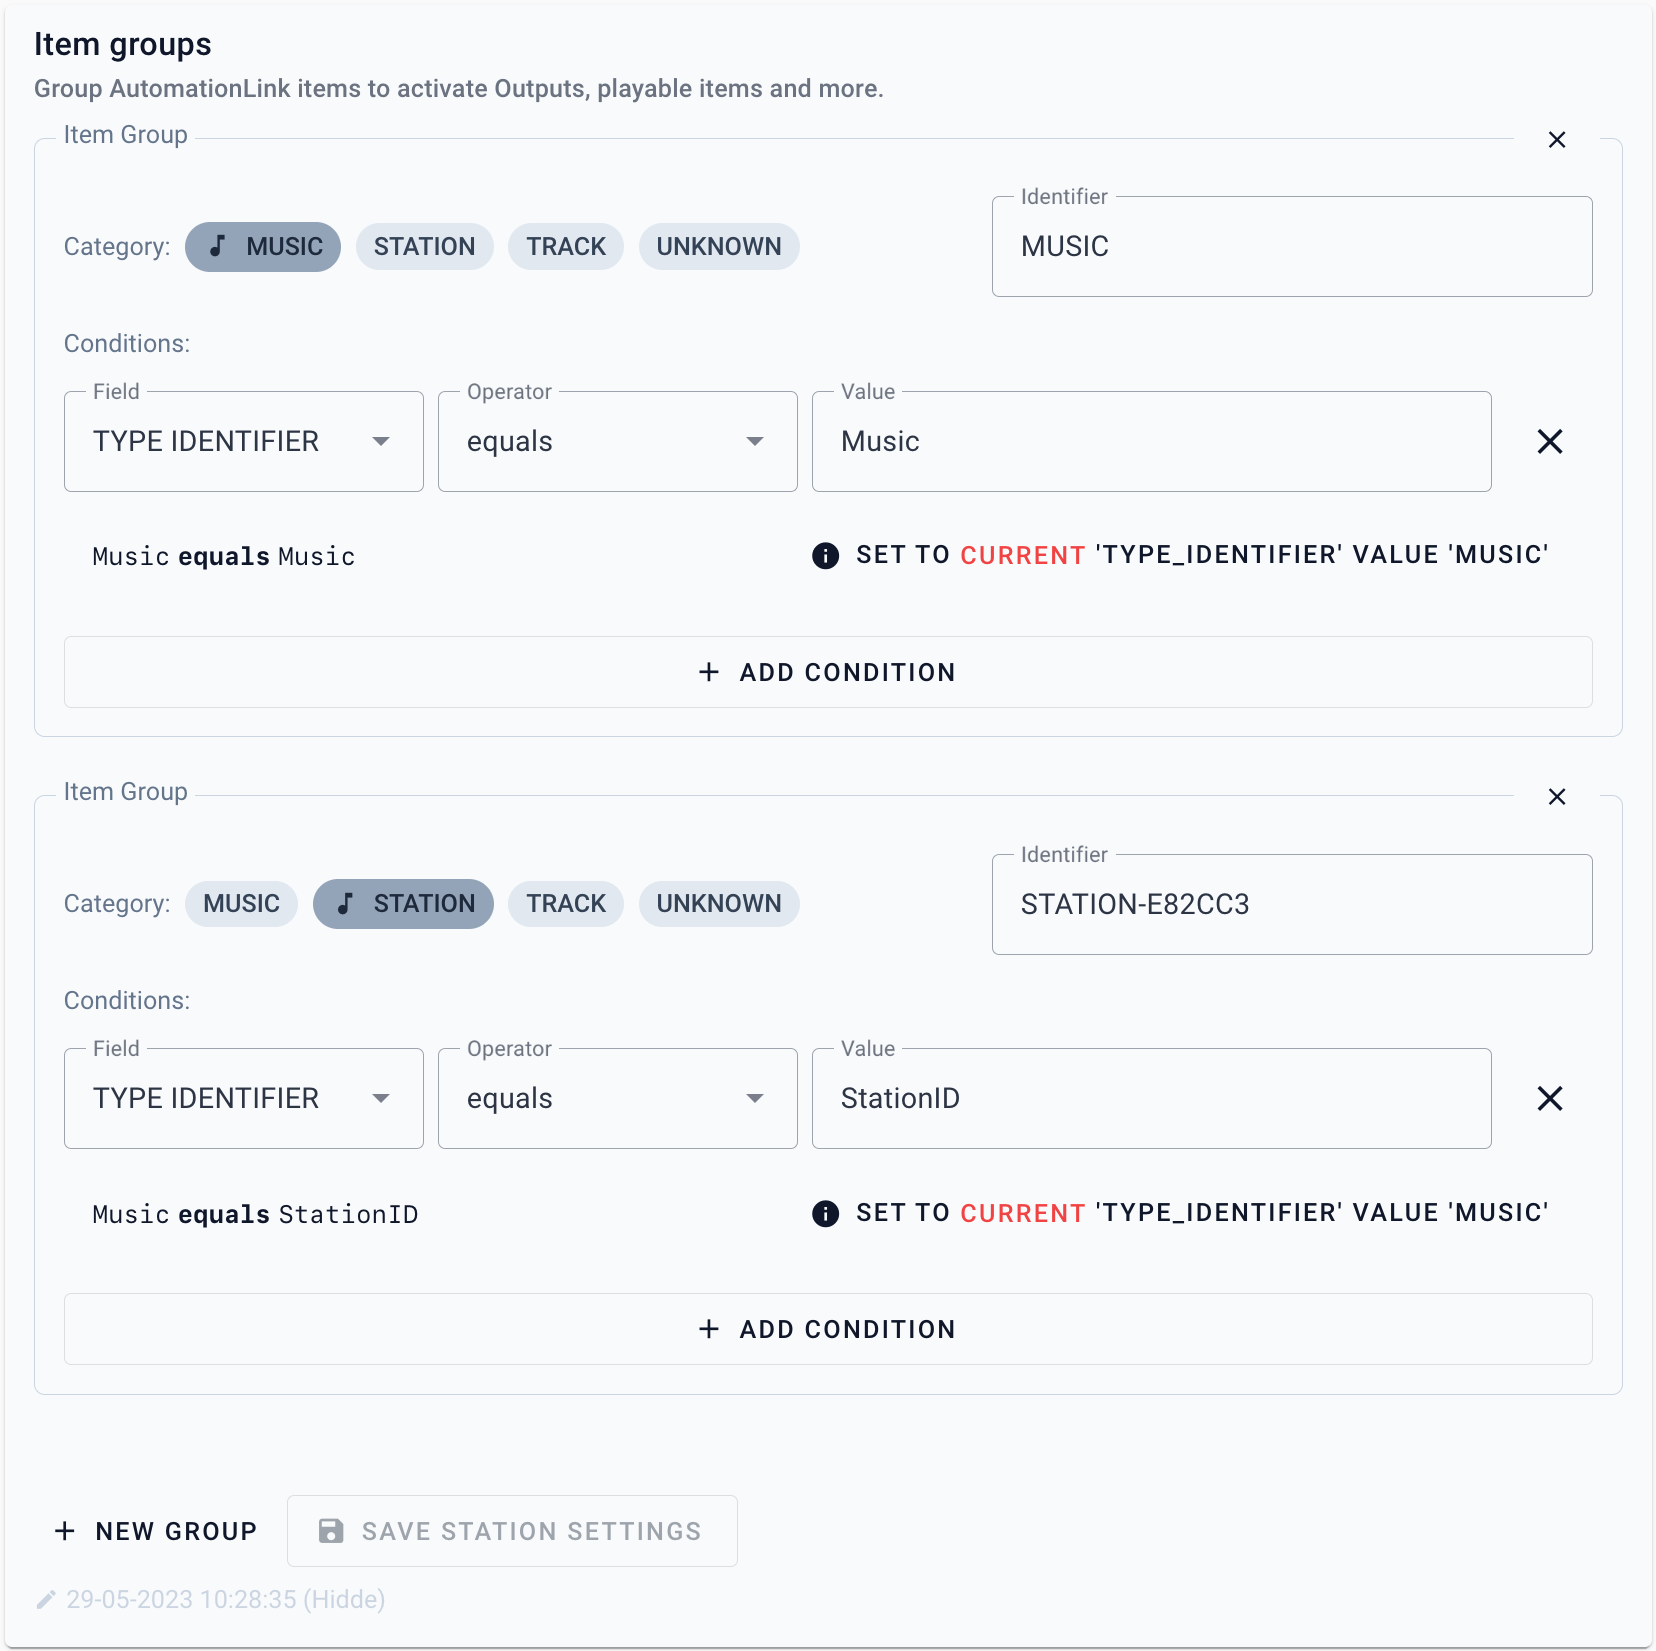
Task: Choose UNKNOWN category in the first group
Action: [719, 247]
